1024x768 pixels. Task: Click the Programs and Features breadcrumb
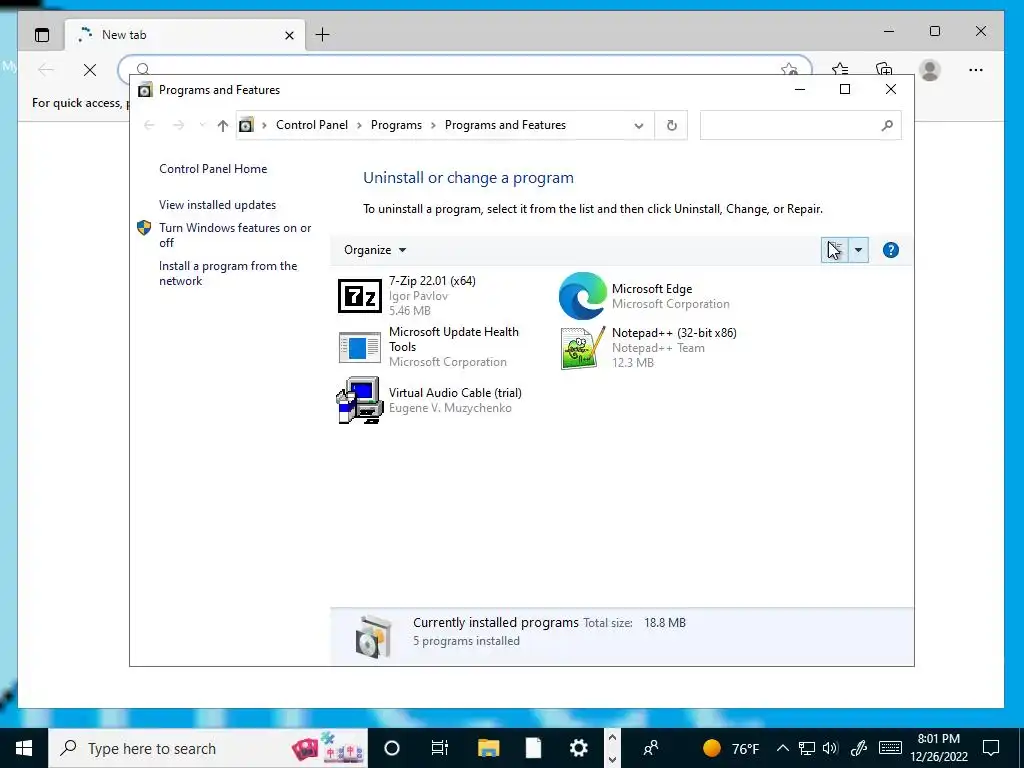click(x=505, y=125)
